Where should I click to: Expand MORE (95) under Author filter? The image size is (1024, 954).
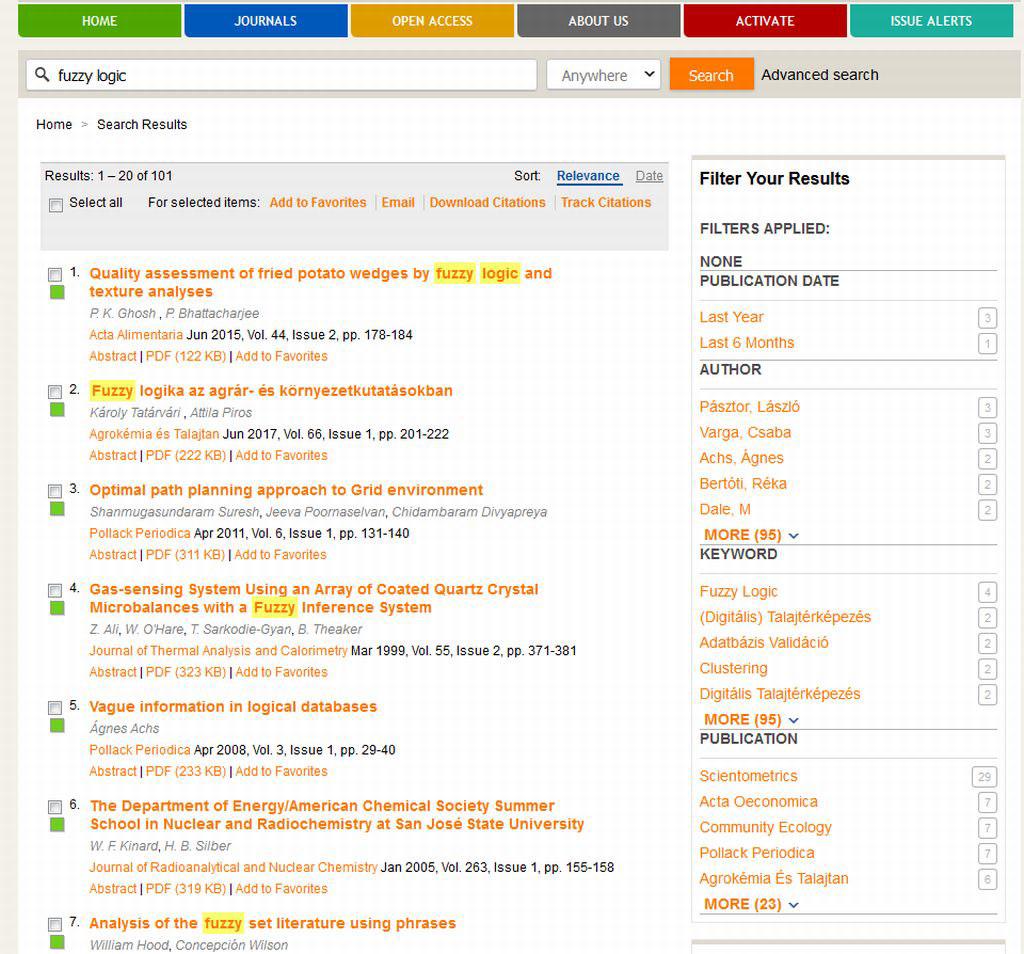[x=751, y=535]
